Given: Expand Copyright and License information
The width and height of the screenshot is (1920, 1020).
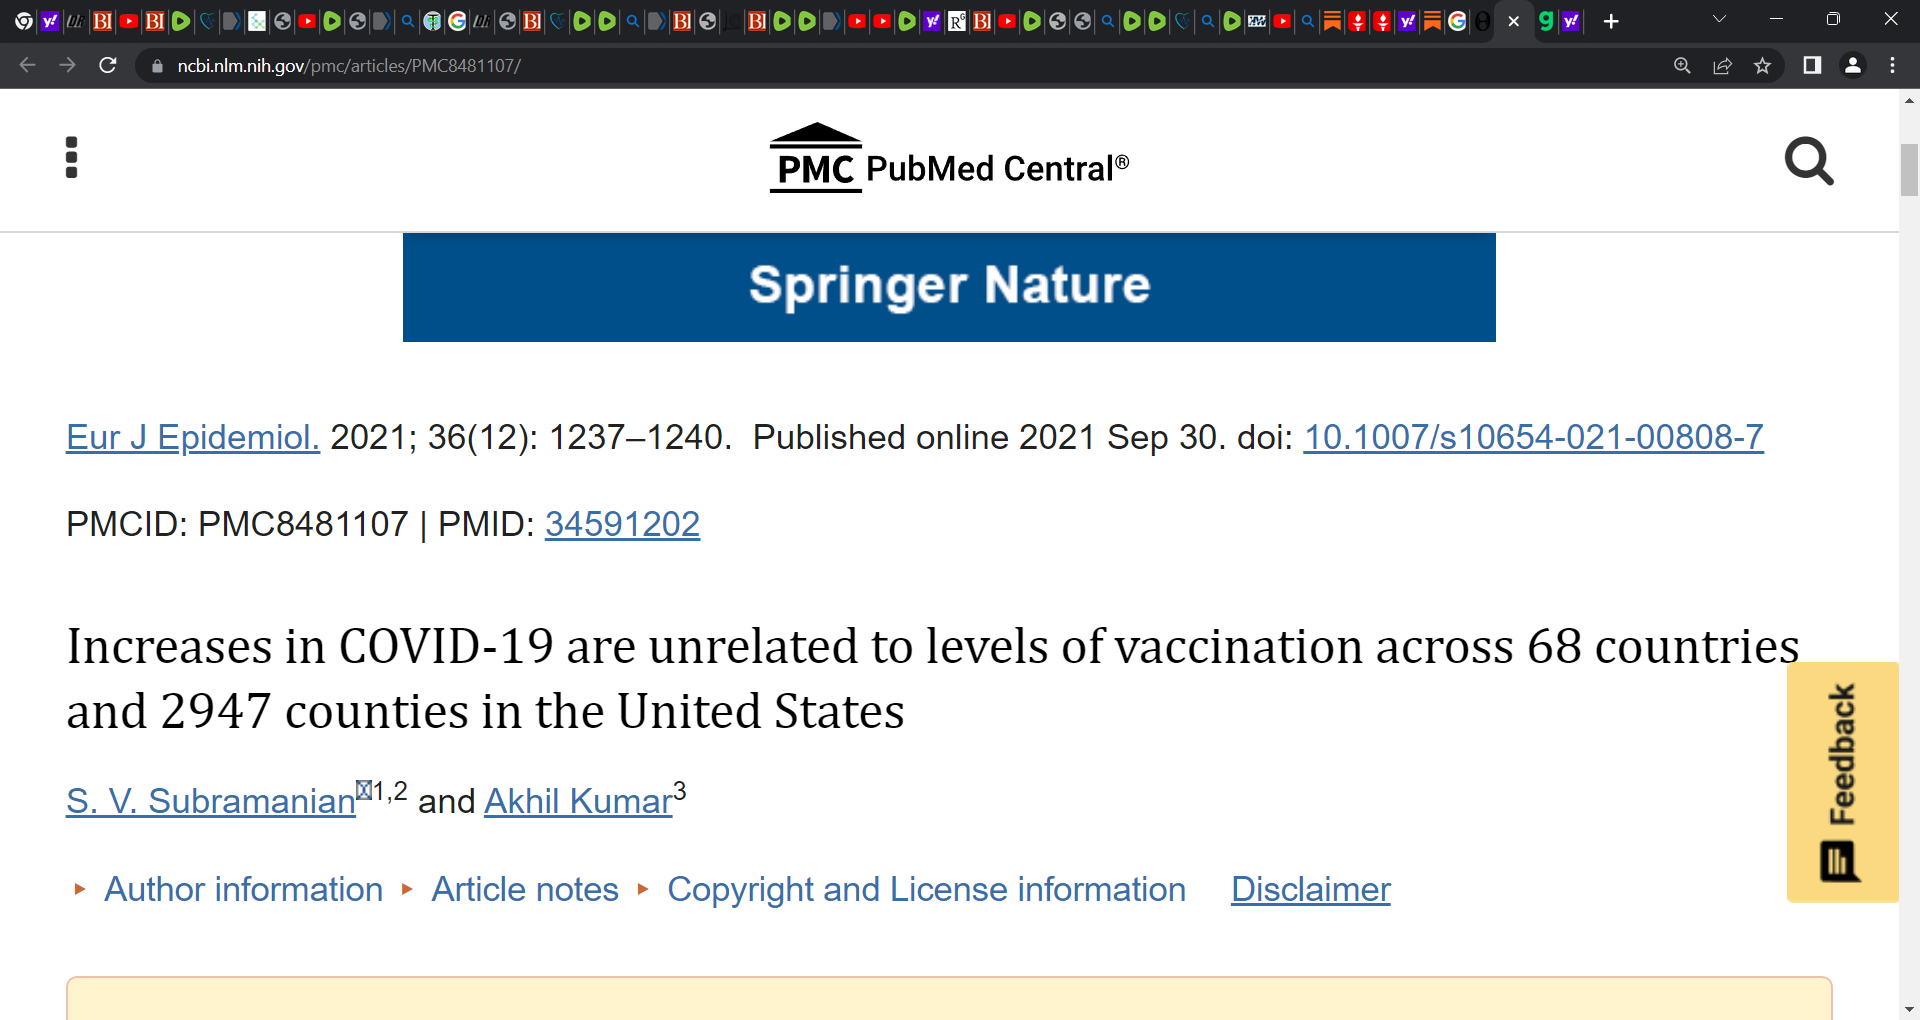Looking at the screenshot, I should (926, 889).
